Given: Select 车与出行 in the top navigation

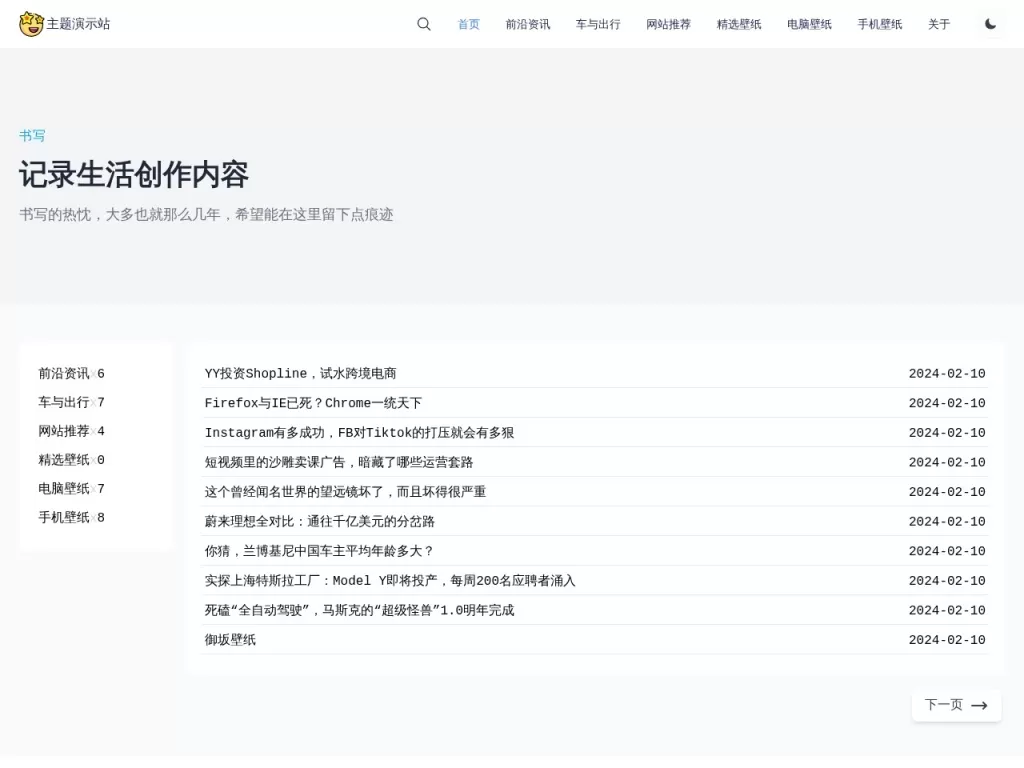Looking at the screenshot, I should click(598, 24).
